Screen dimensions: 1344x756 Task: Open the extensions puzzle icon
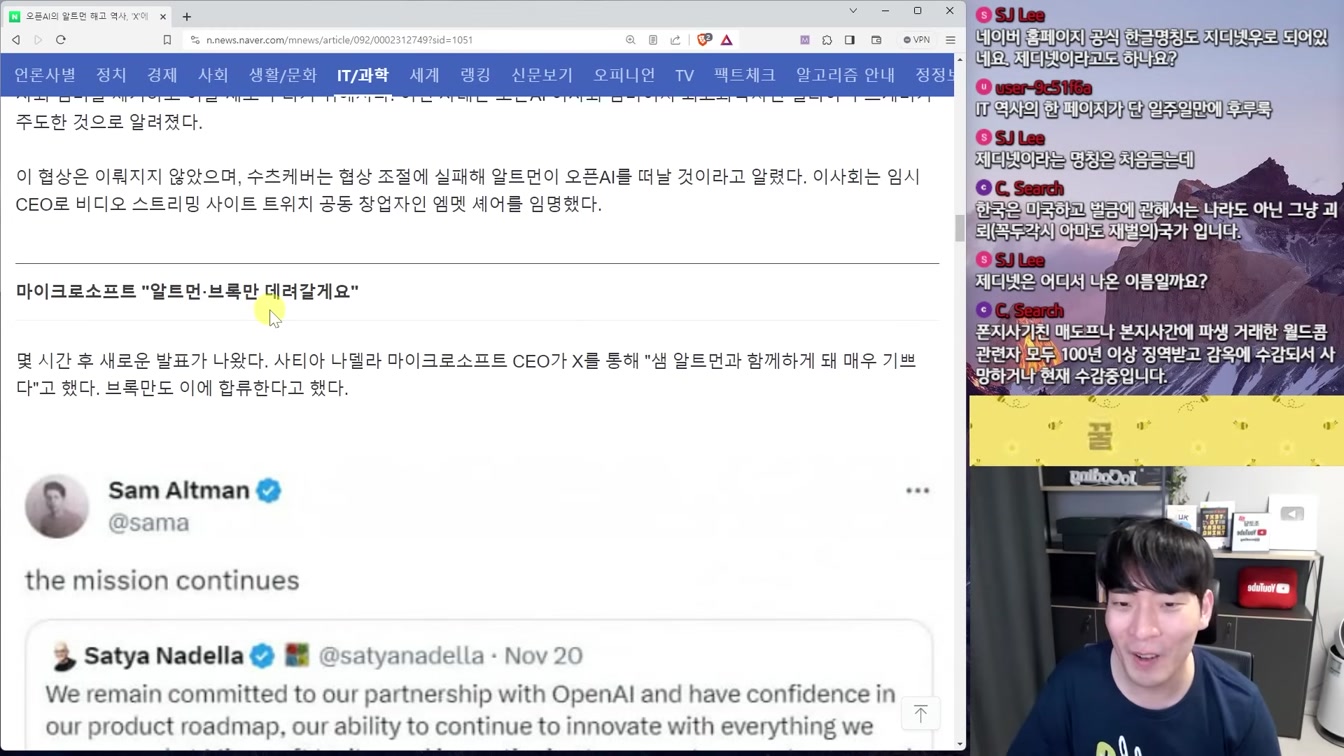point(827,40)
